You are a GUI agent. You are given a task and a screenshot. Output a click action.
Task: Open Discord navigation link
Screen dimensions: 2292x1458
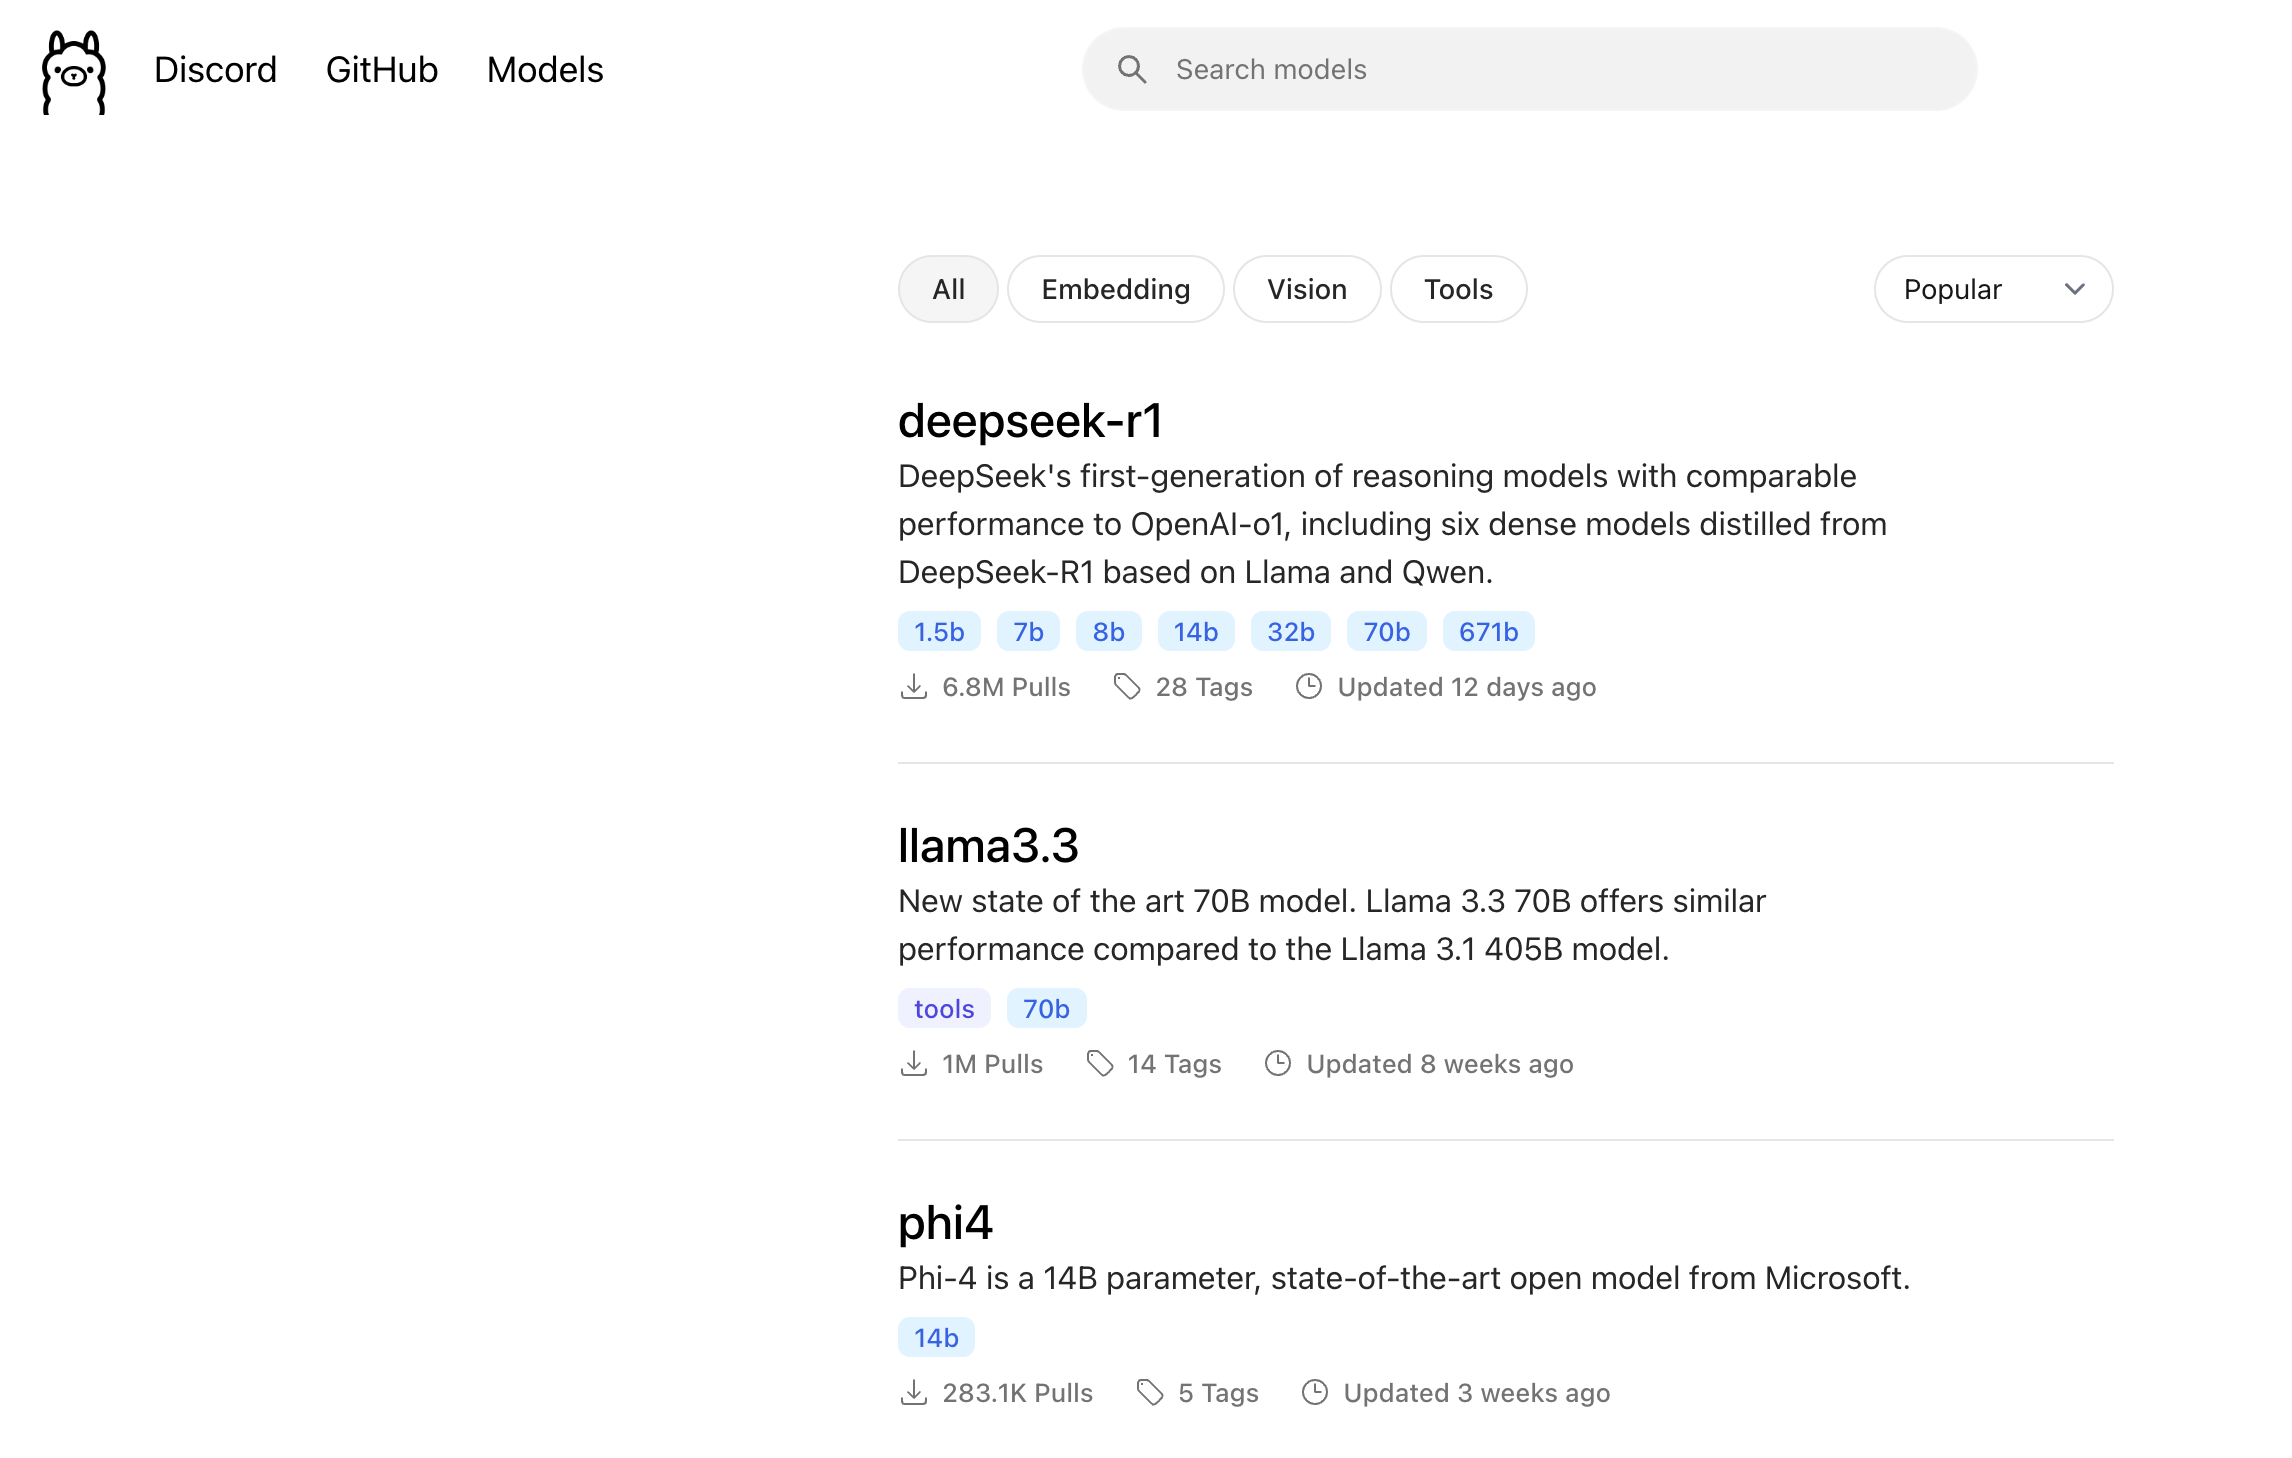coord(215,70)
